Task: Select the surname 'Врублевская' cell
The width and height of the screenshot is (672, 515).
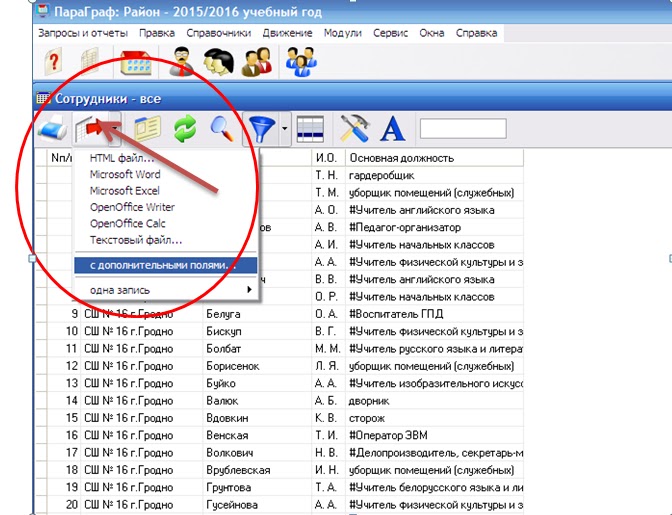Action: (257, 470)
